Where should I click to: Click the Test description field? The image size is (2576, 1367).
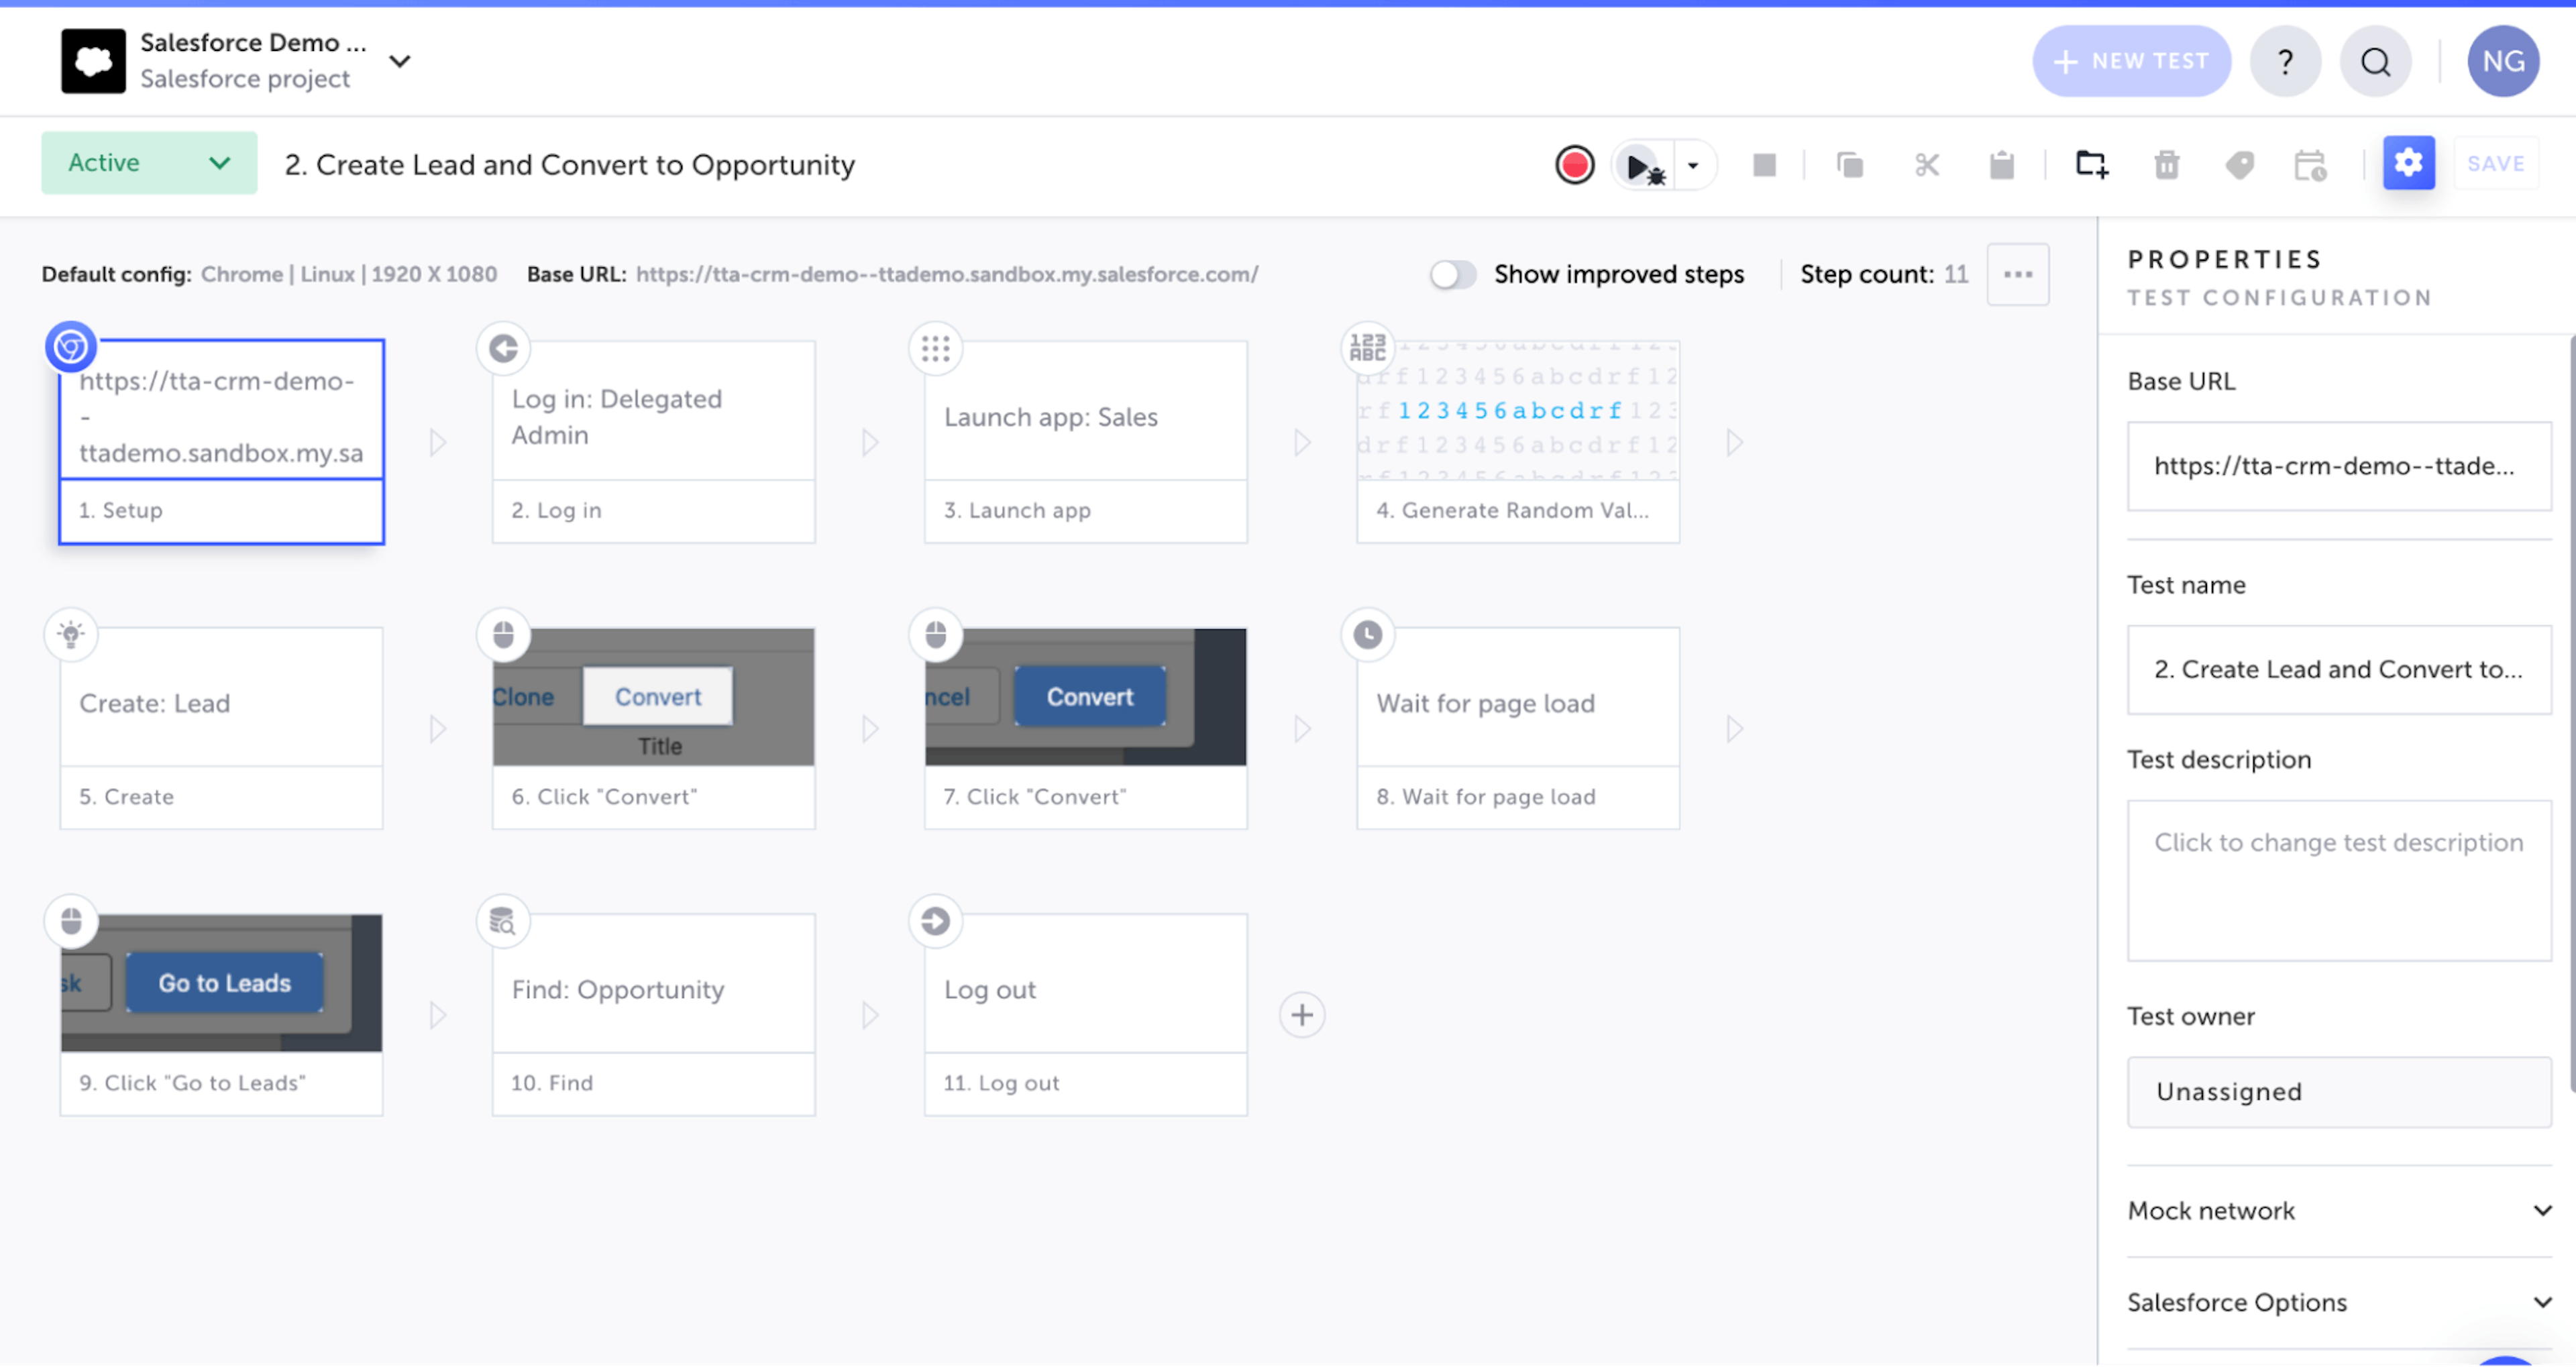click(x=2338, y=880)
